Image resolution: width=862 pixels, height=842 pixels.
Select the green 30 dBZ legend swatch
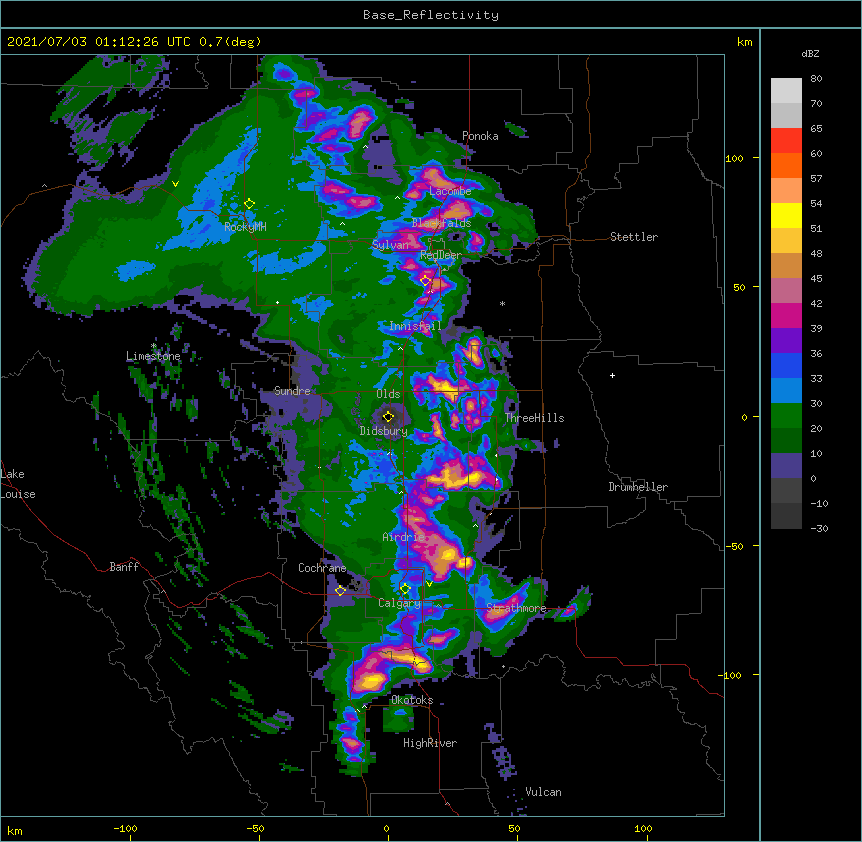pyautogui.click(x=786, y=416)
